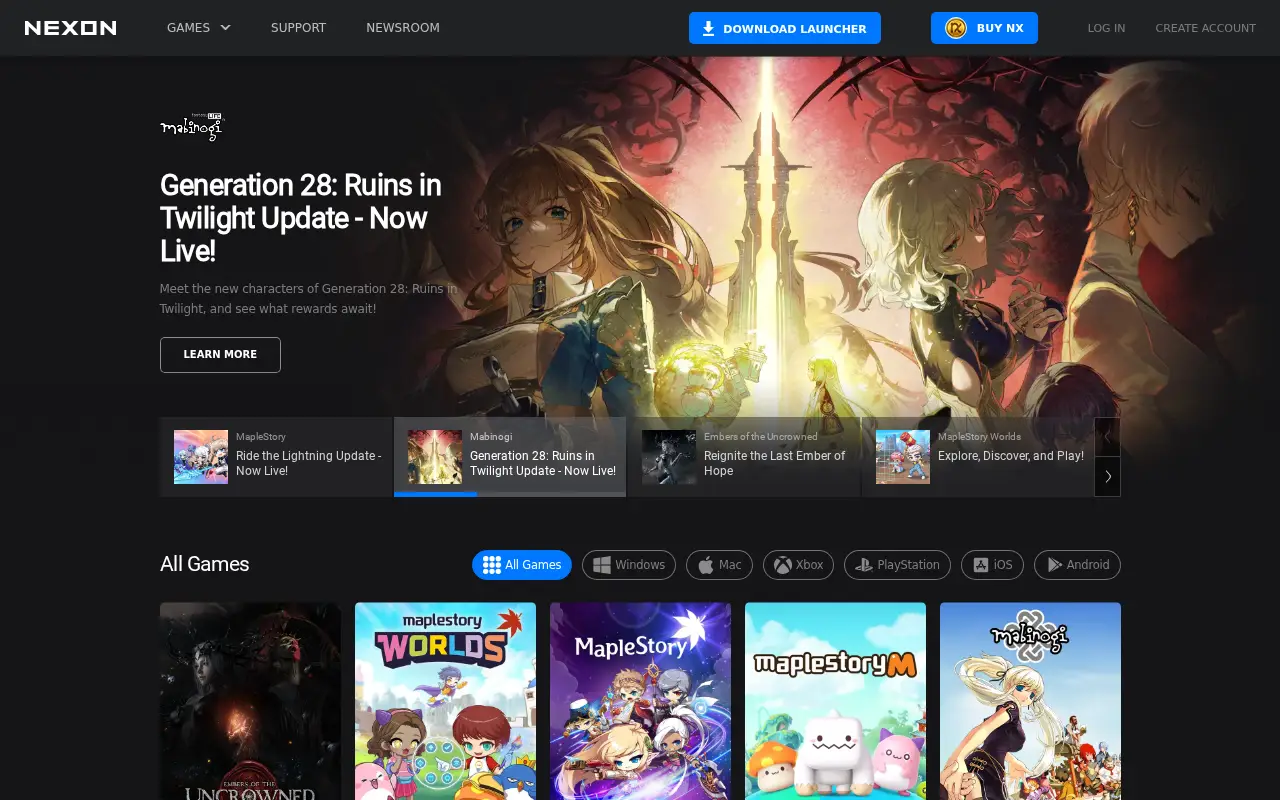Image resolution: width=1280 pixels, height=800 pixels.
Task: Click Download Launcher button
Action: coord(785,28)
